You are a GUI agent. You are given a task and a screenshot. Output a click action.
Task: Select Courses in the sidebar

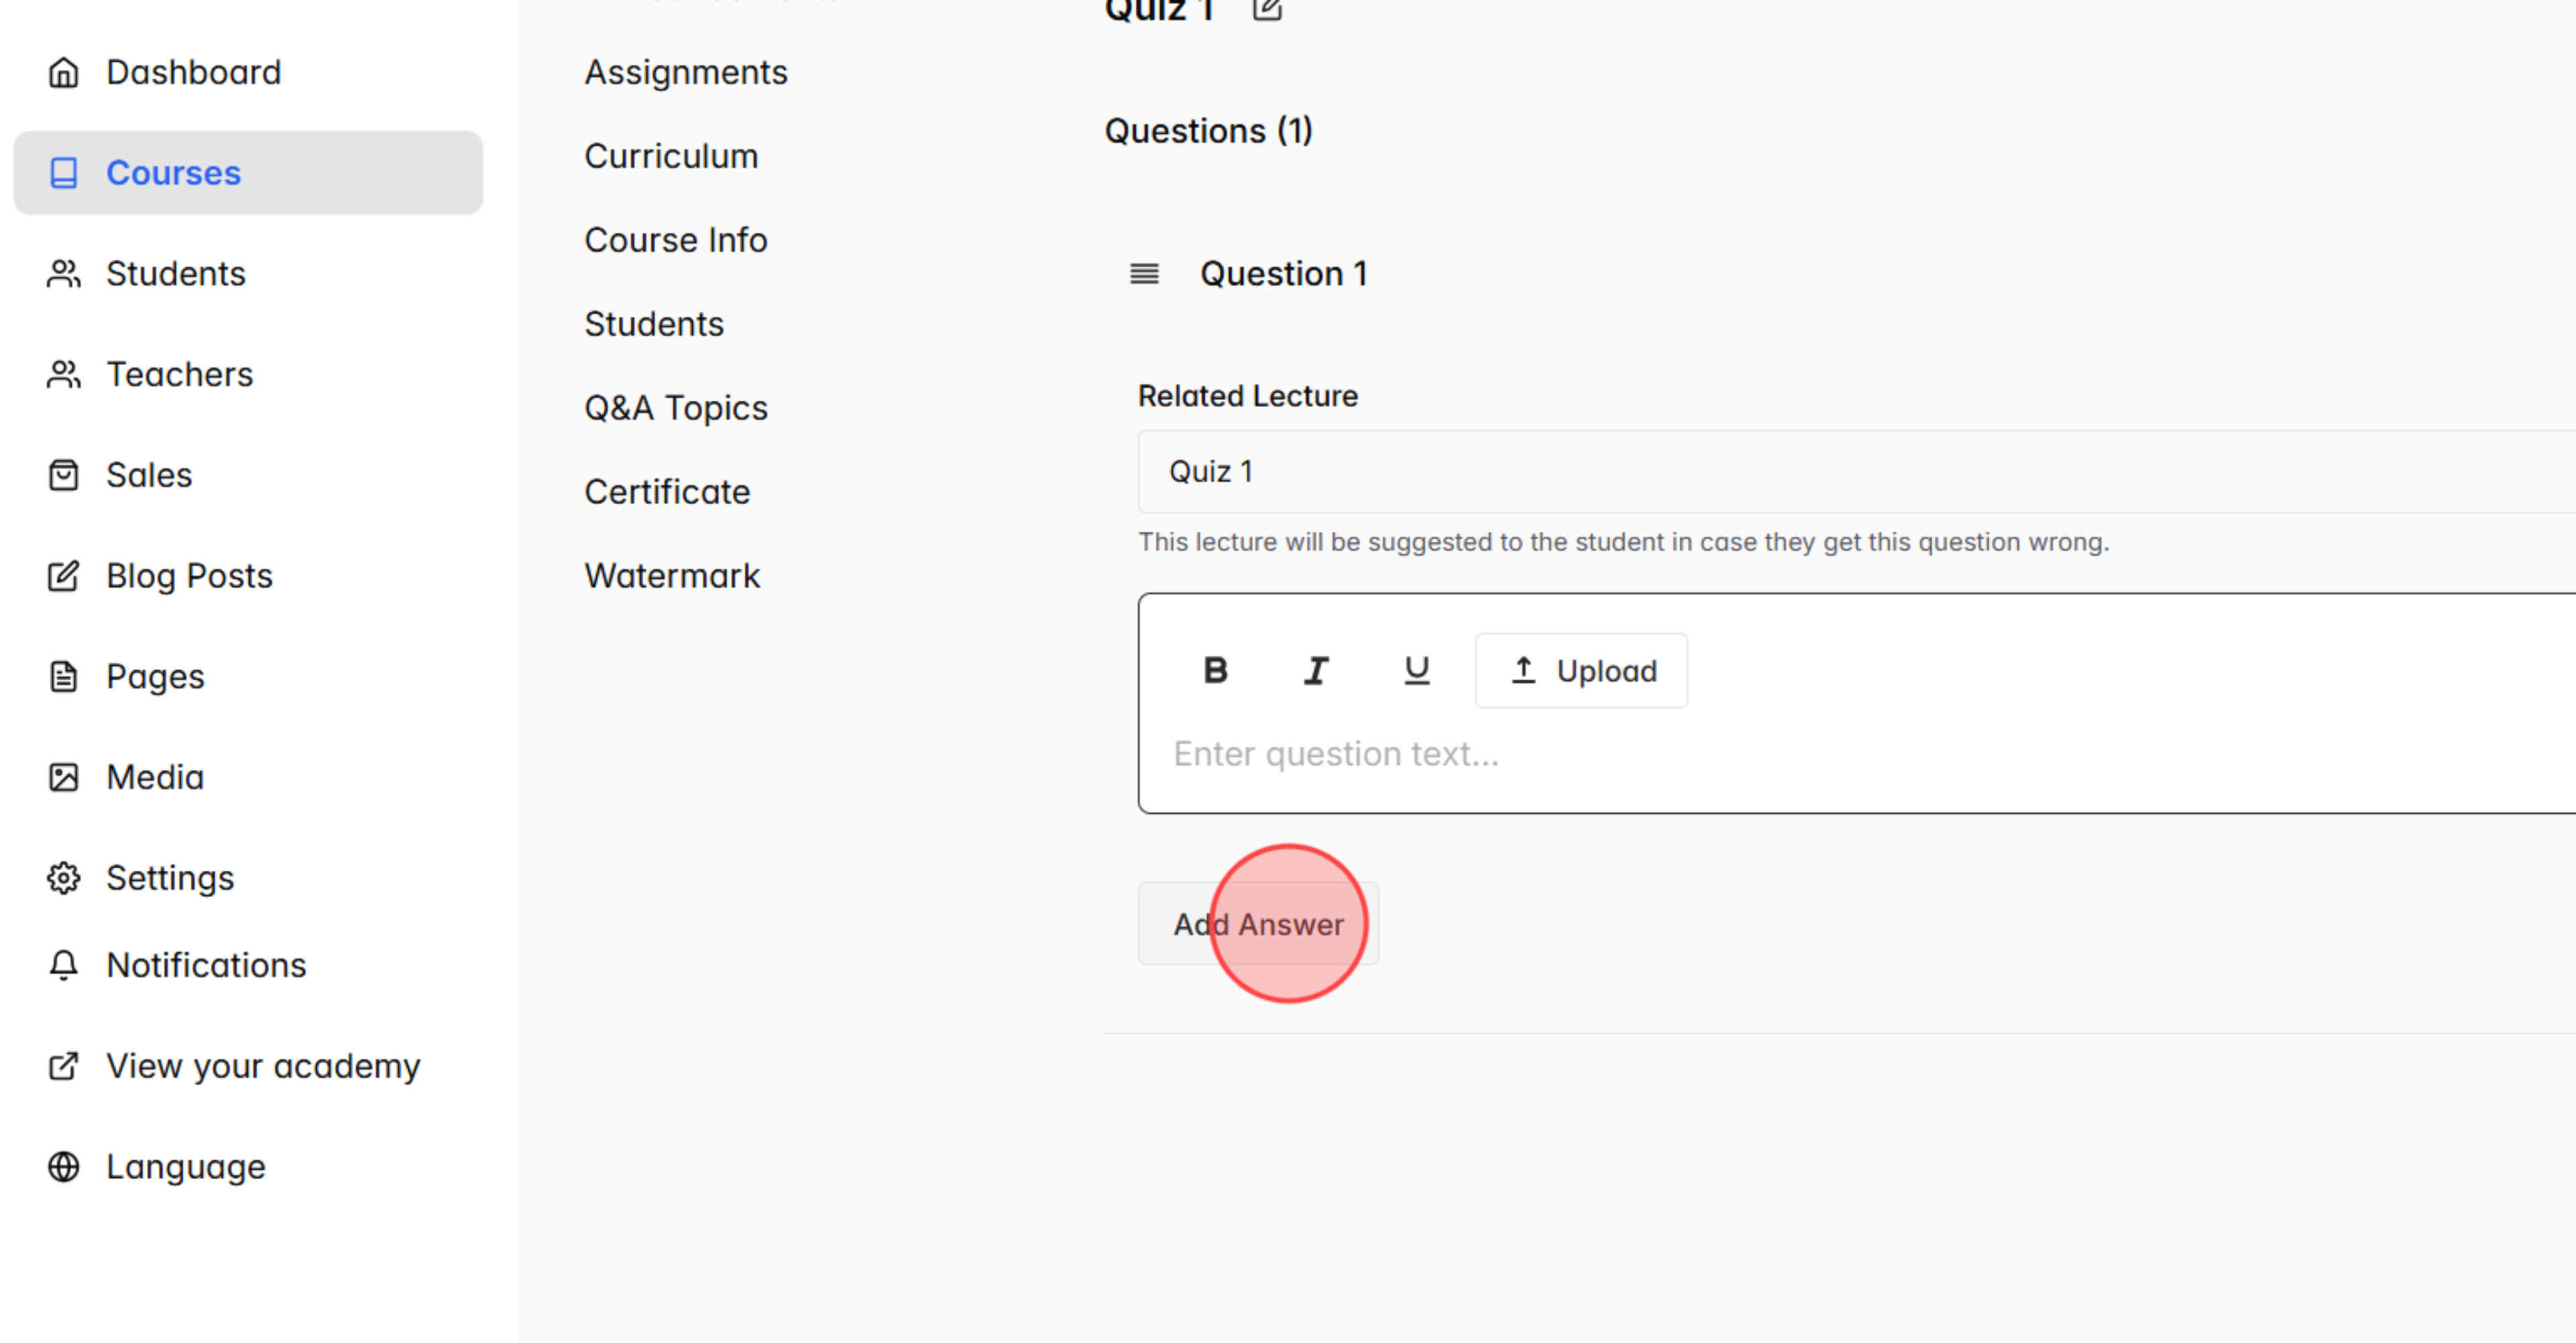[x=173, y=173]
